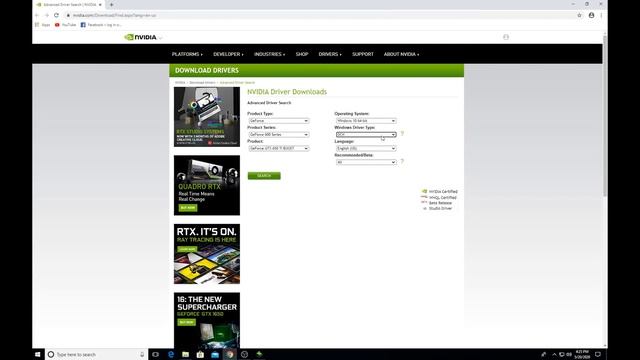The height and width of the screenshot is (360, 640).
Task: Open the Industries menu
Action: point(269,54)
